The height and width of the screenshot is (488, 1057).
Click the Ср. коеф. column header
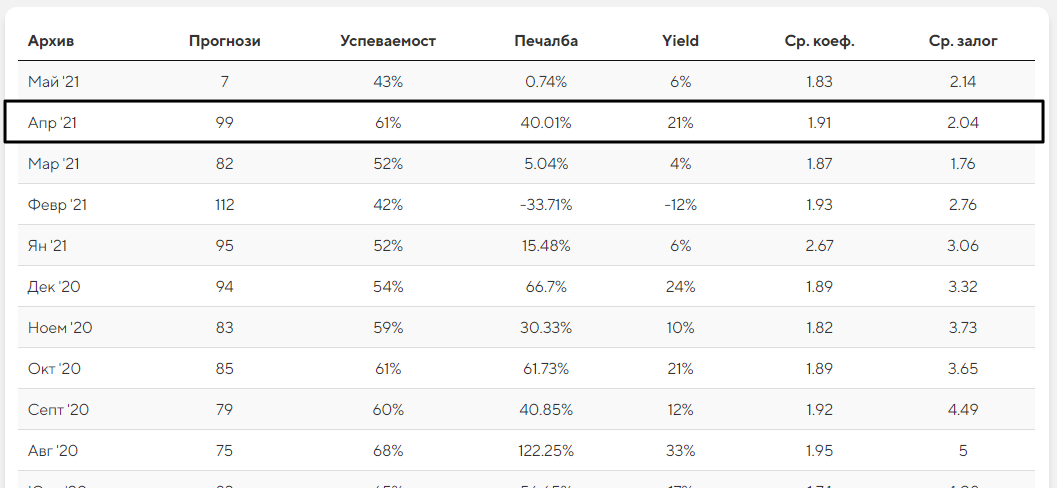click(820, 41)
